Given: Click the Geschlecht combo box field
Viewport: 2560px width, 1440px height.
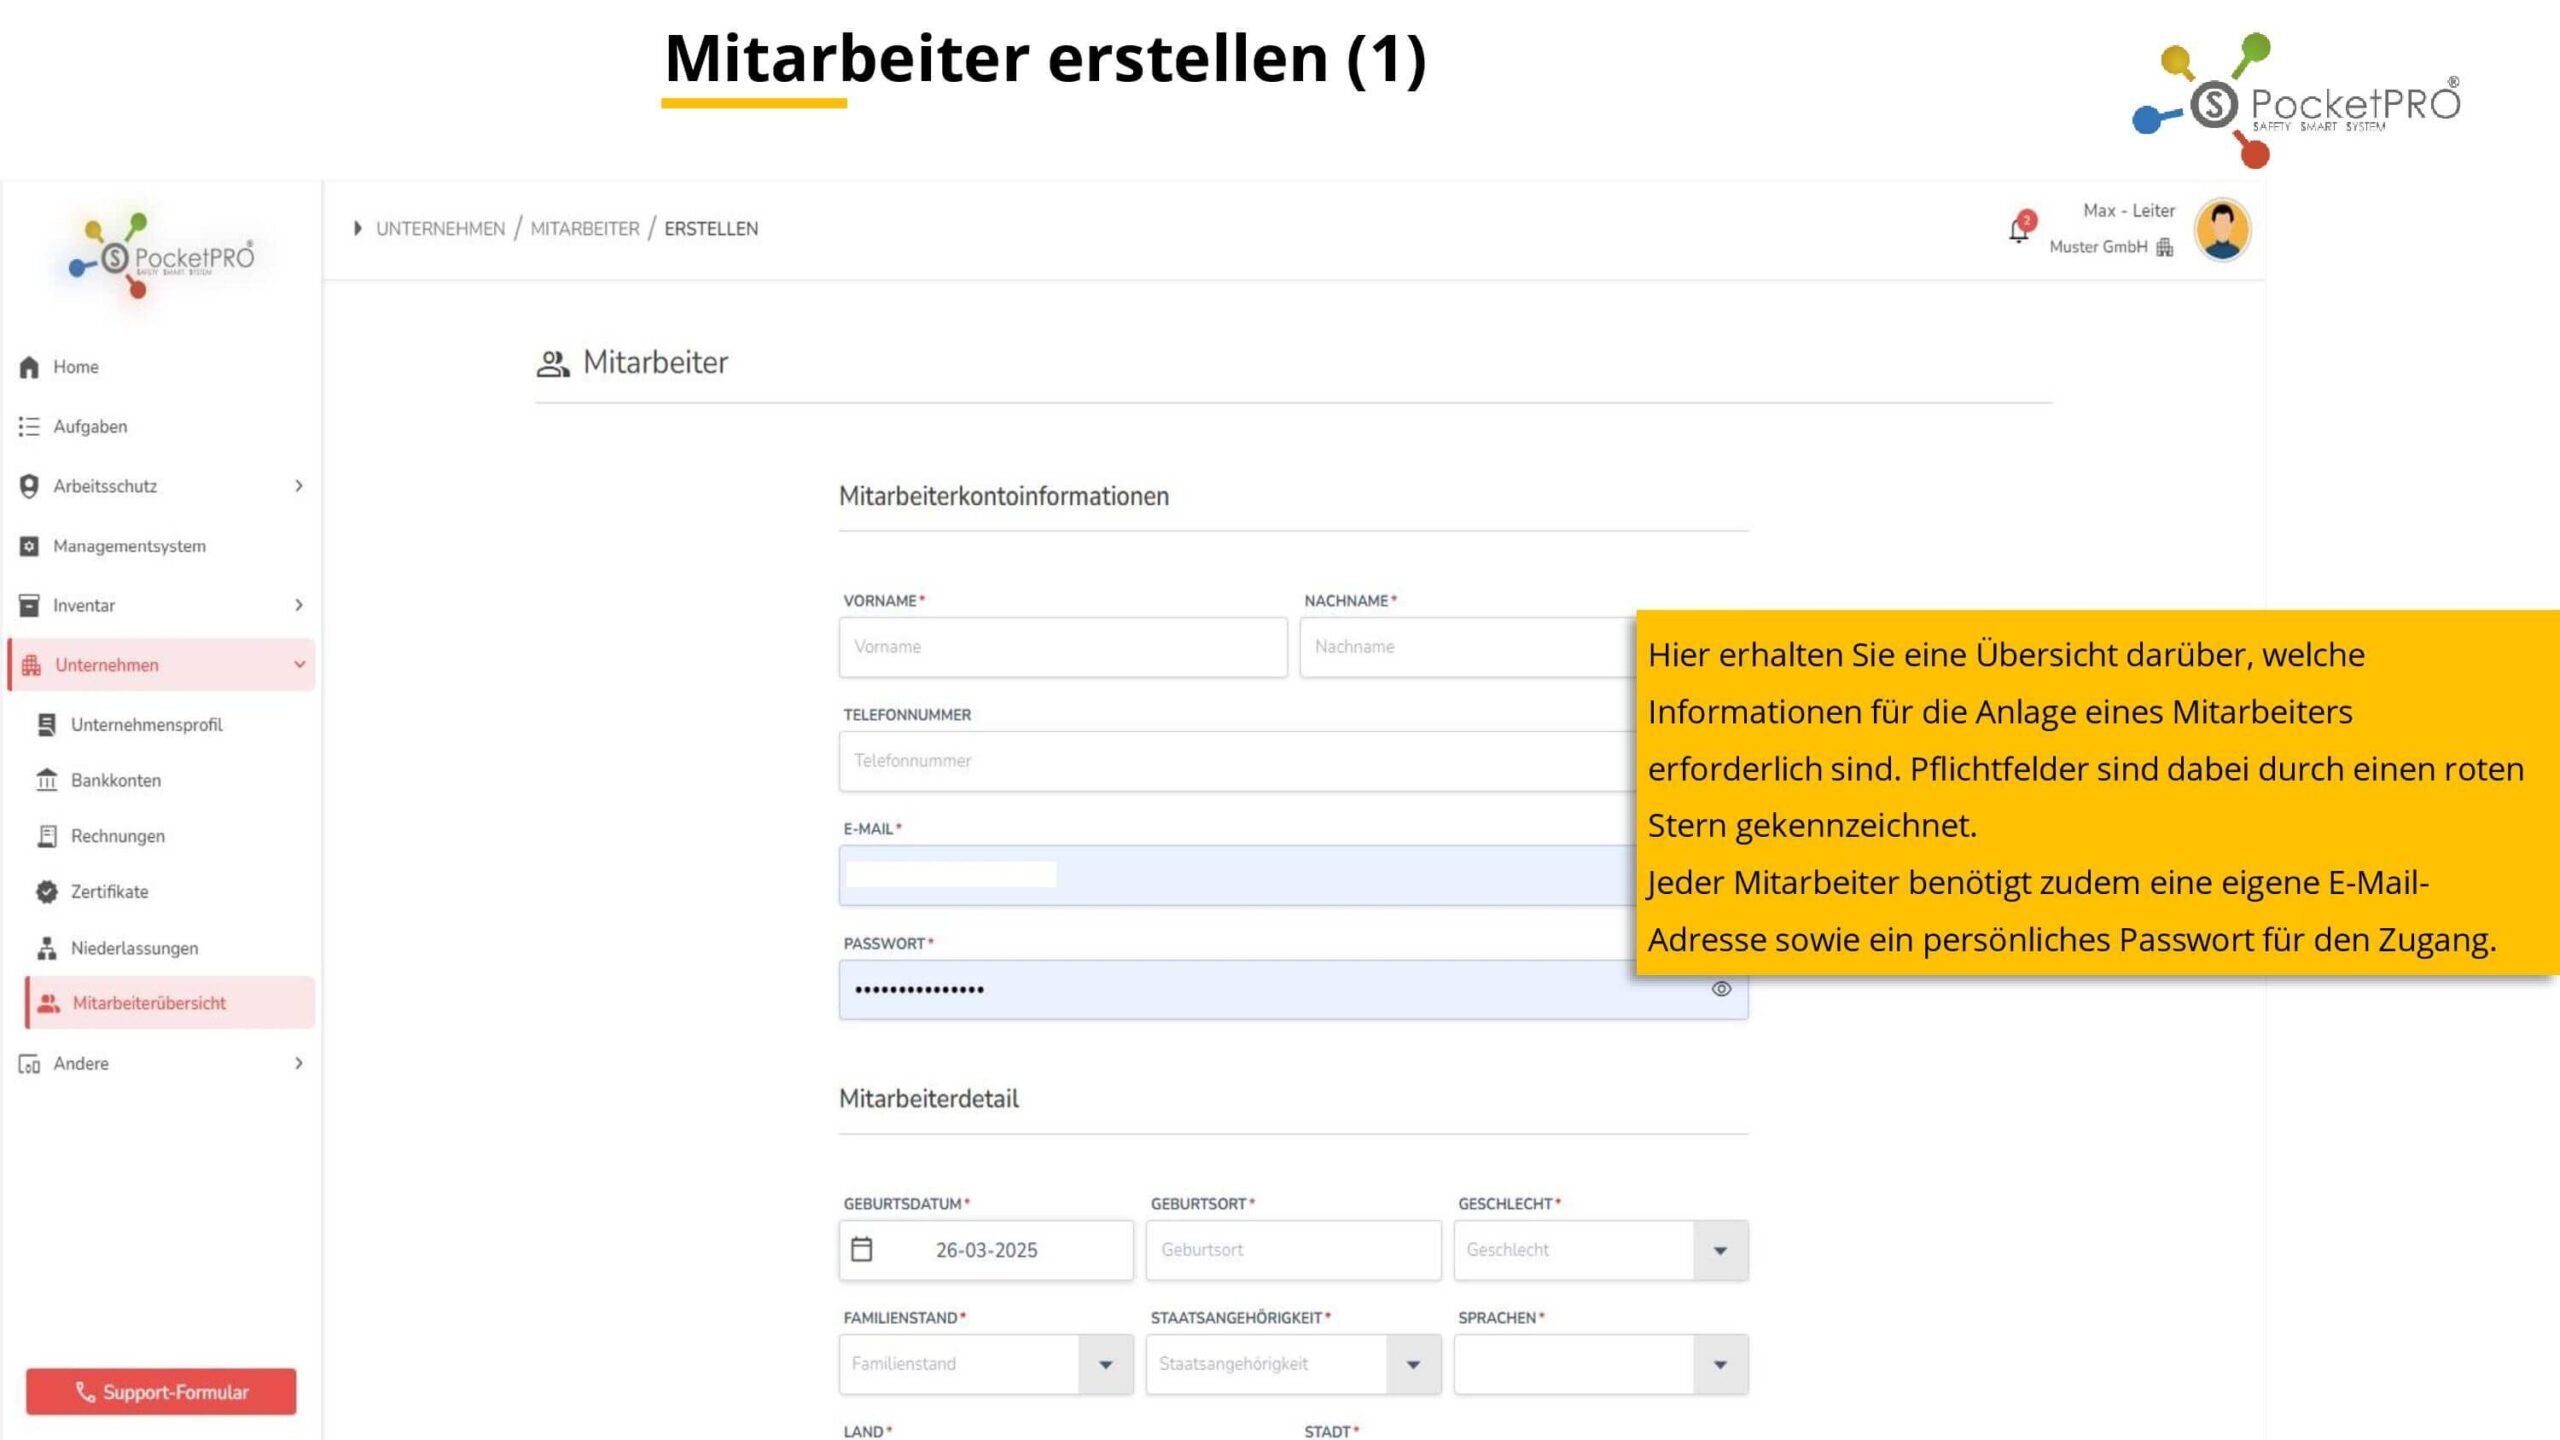Looking at the screenshot, I should pos(1600,1250).
